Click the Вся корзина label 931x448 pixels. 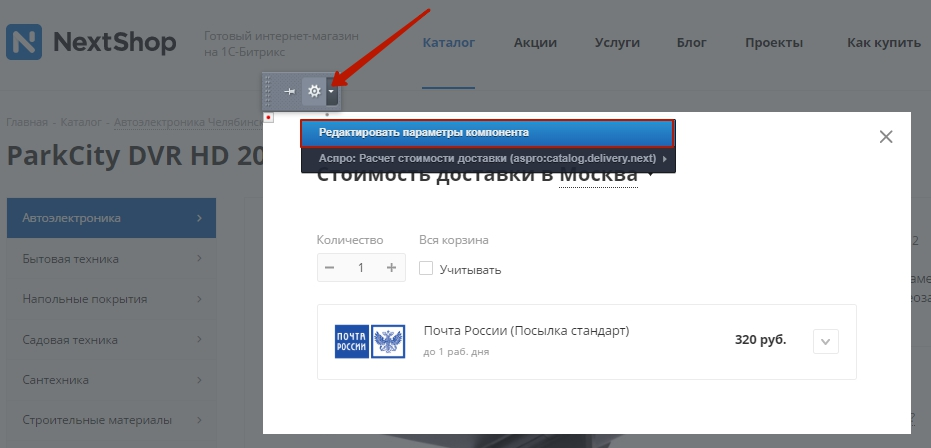[454, 240]
